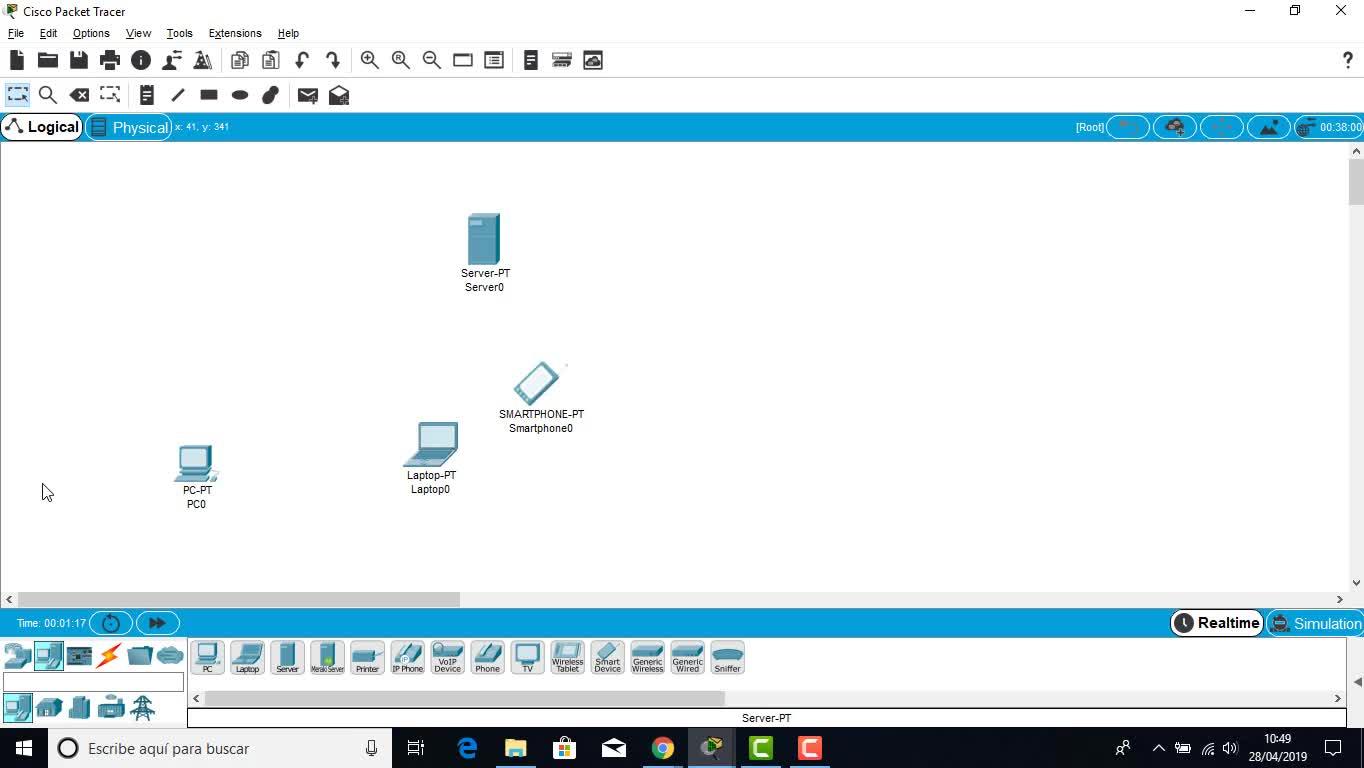Switch to the Physical workspace tab
The image size is (1364, 768).
pos(129,127)
